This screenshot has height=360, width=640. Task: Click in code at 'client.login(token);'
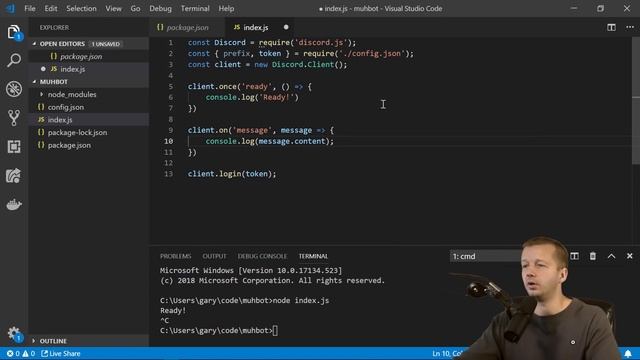pos(232,174)
